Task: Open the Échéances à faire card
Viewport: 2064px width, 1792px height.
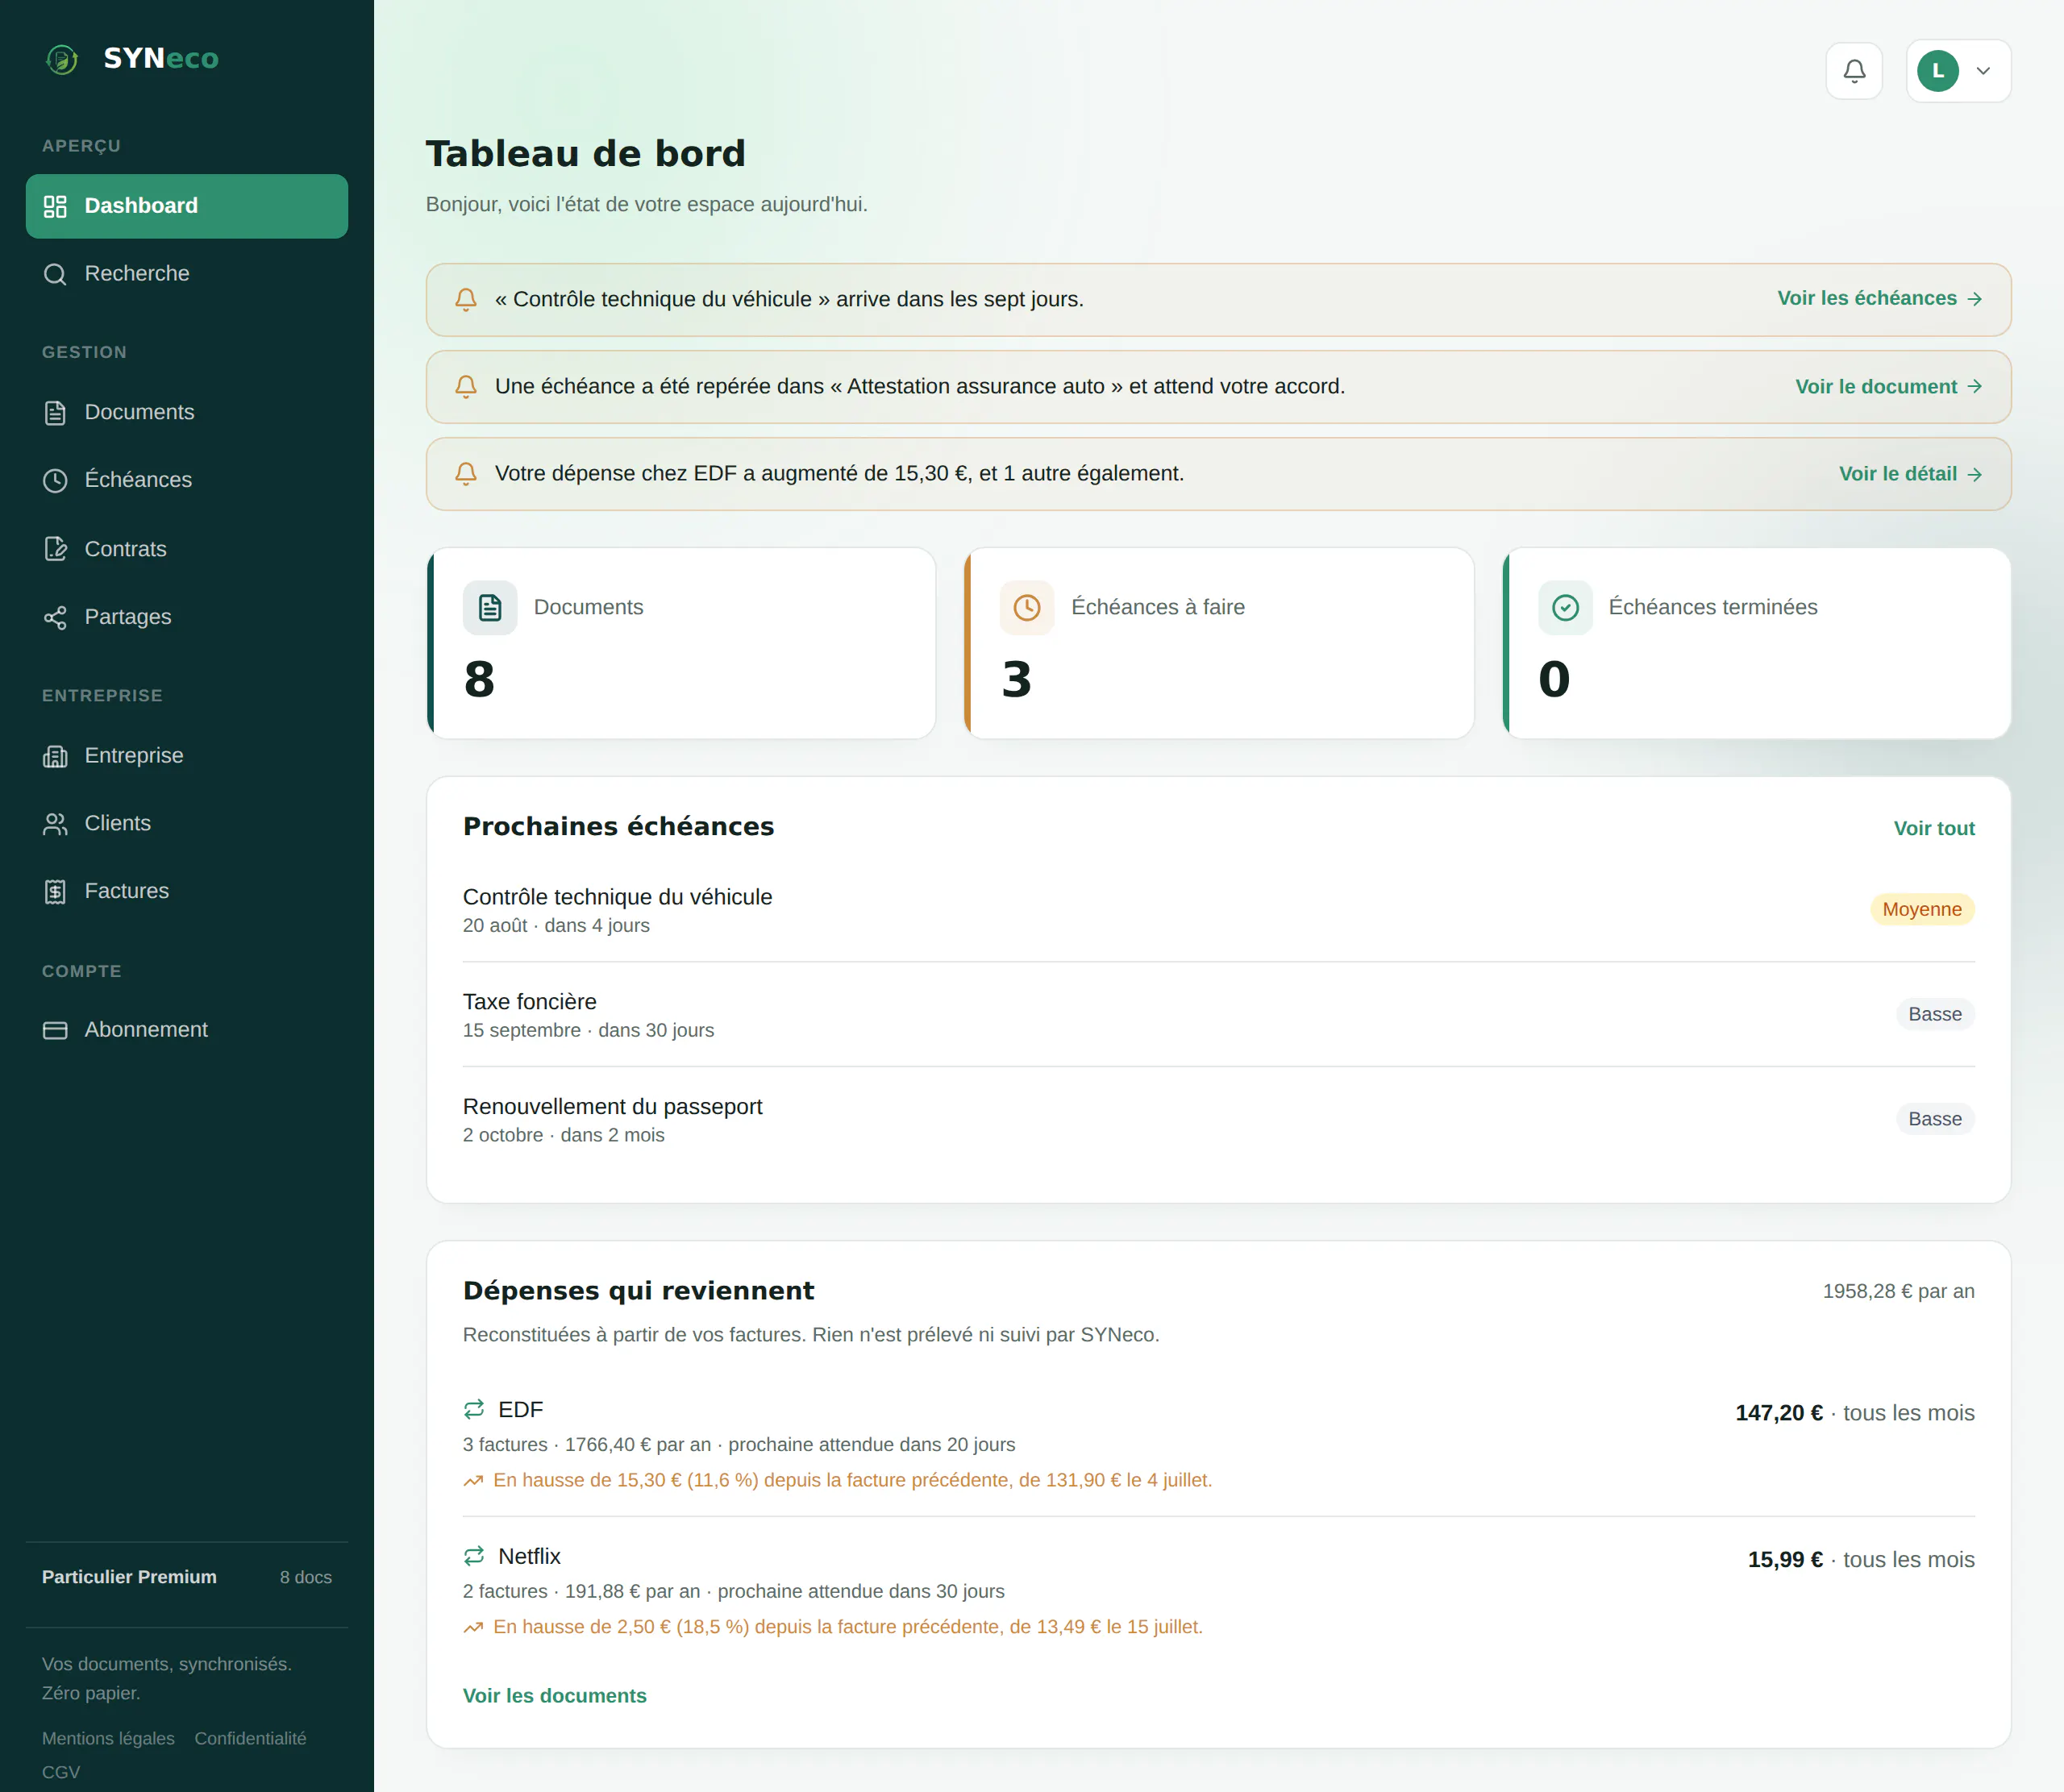Action: pos(1219,643)
